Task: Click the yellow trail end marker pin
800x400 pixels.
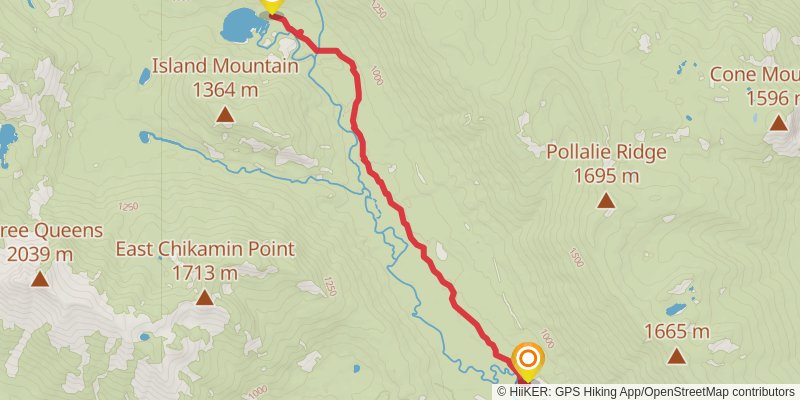Action: (271, 6)
